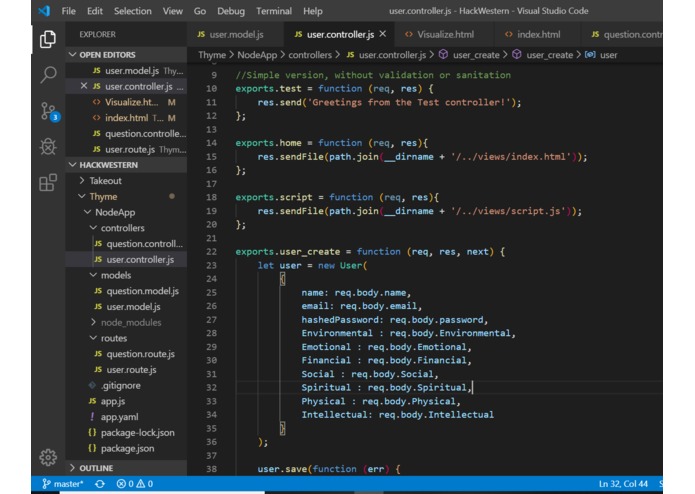Open the Extensions view icon
Image resolution: width=695 pixels, height=494 pixels.
pos(47,183)
